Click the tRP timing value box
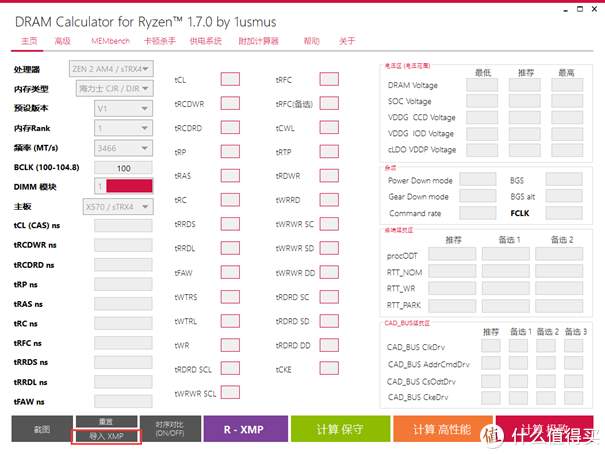The image size is (605, 454). coord(230,152)
